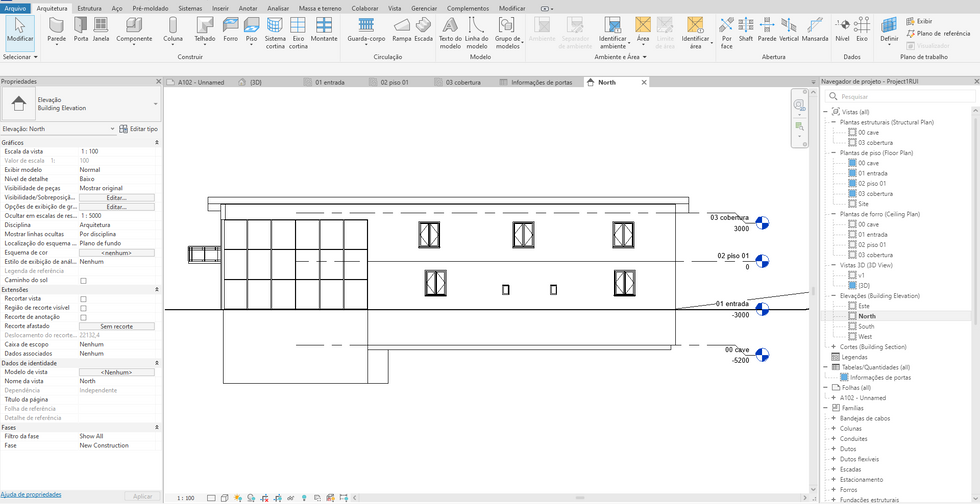Image resolution: width=980 pixels, height=504 pixels.
Task: Collapse the Gráficos properties section
Action: (x=157, y=143)
